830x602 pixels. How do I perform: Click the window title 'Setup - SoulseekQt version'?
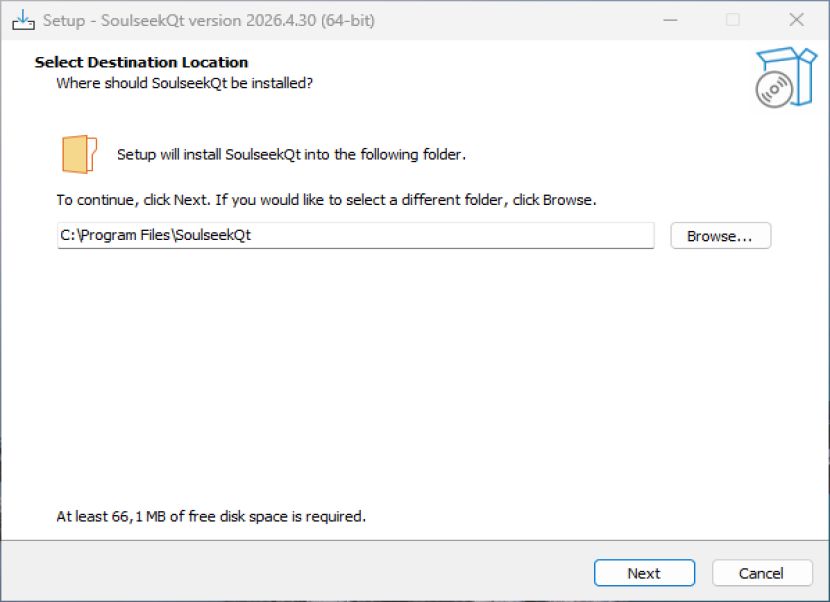coord(209,21)
